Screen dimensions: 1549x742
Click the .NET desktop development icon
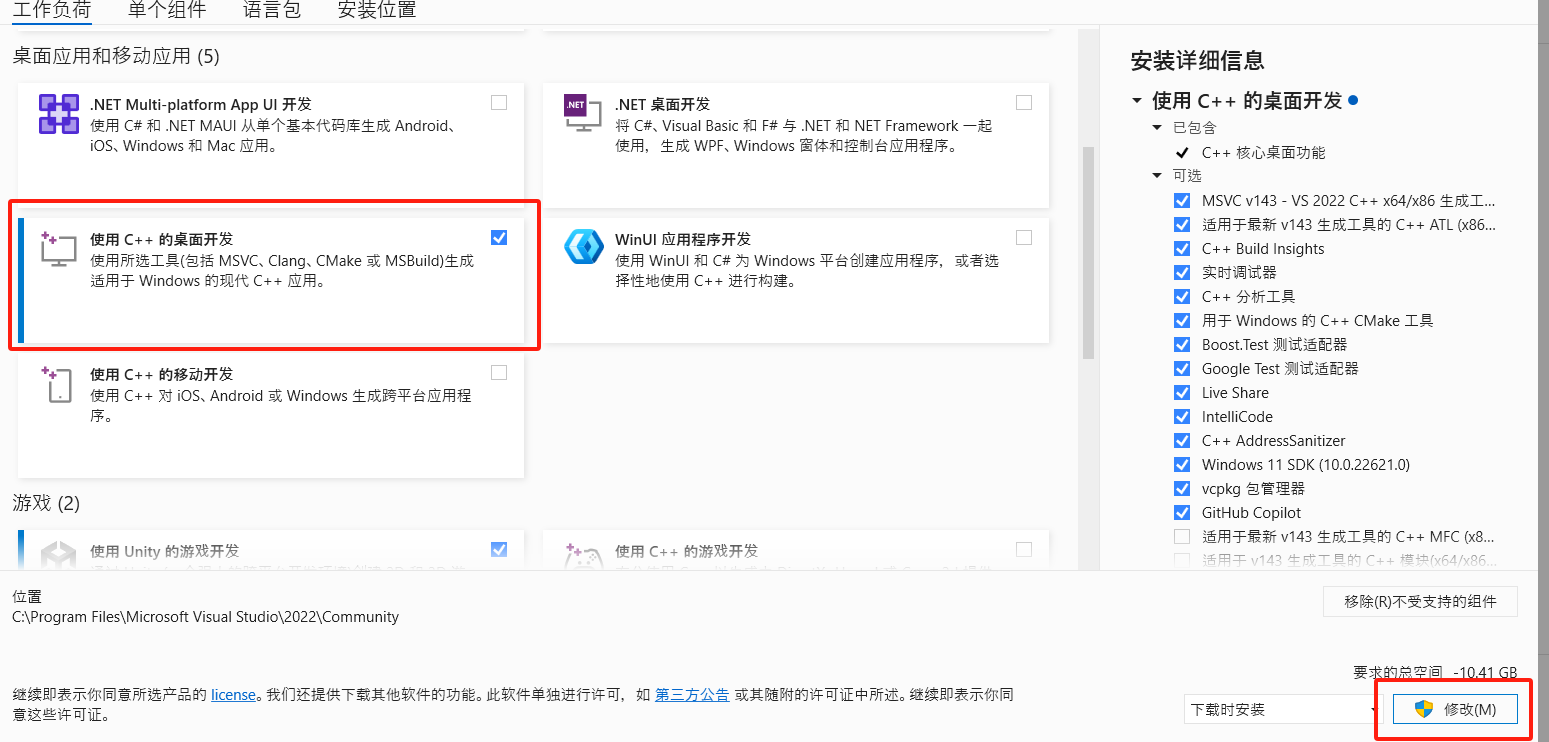583,114
